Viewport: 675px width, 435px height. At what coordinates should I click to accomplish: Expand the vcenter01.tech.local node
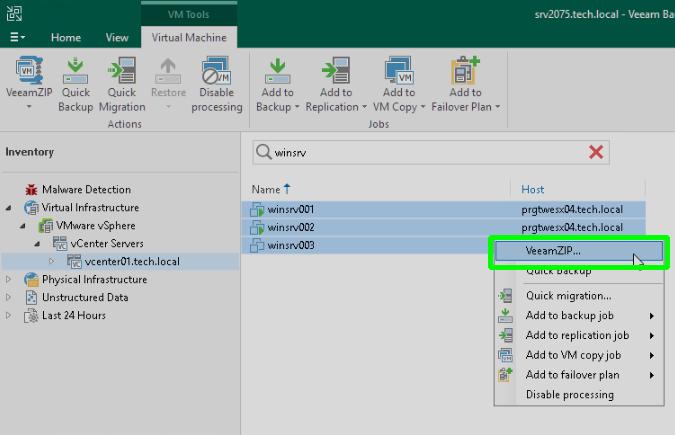click(x=52, y=261)
